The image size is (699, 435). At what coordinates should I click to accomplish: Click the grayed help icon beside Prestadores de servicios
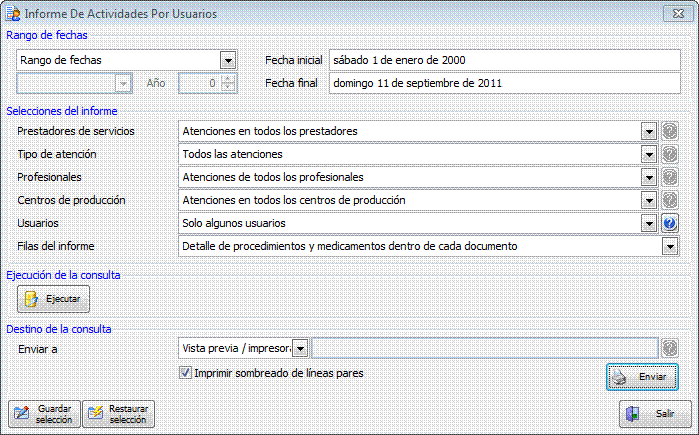click(670, 131)
